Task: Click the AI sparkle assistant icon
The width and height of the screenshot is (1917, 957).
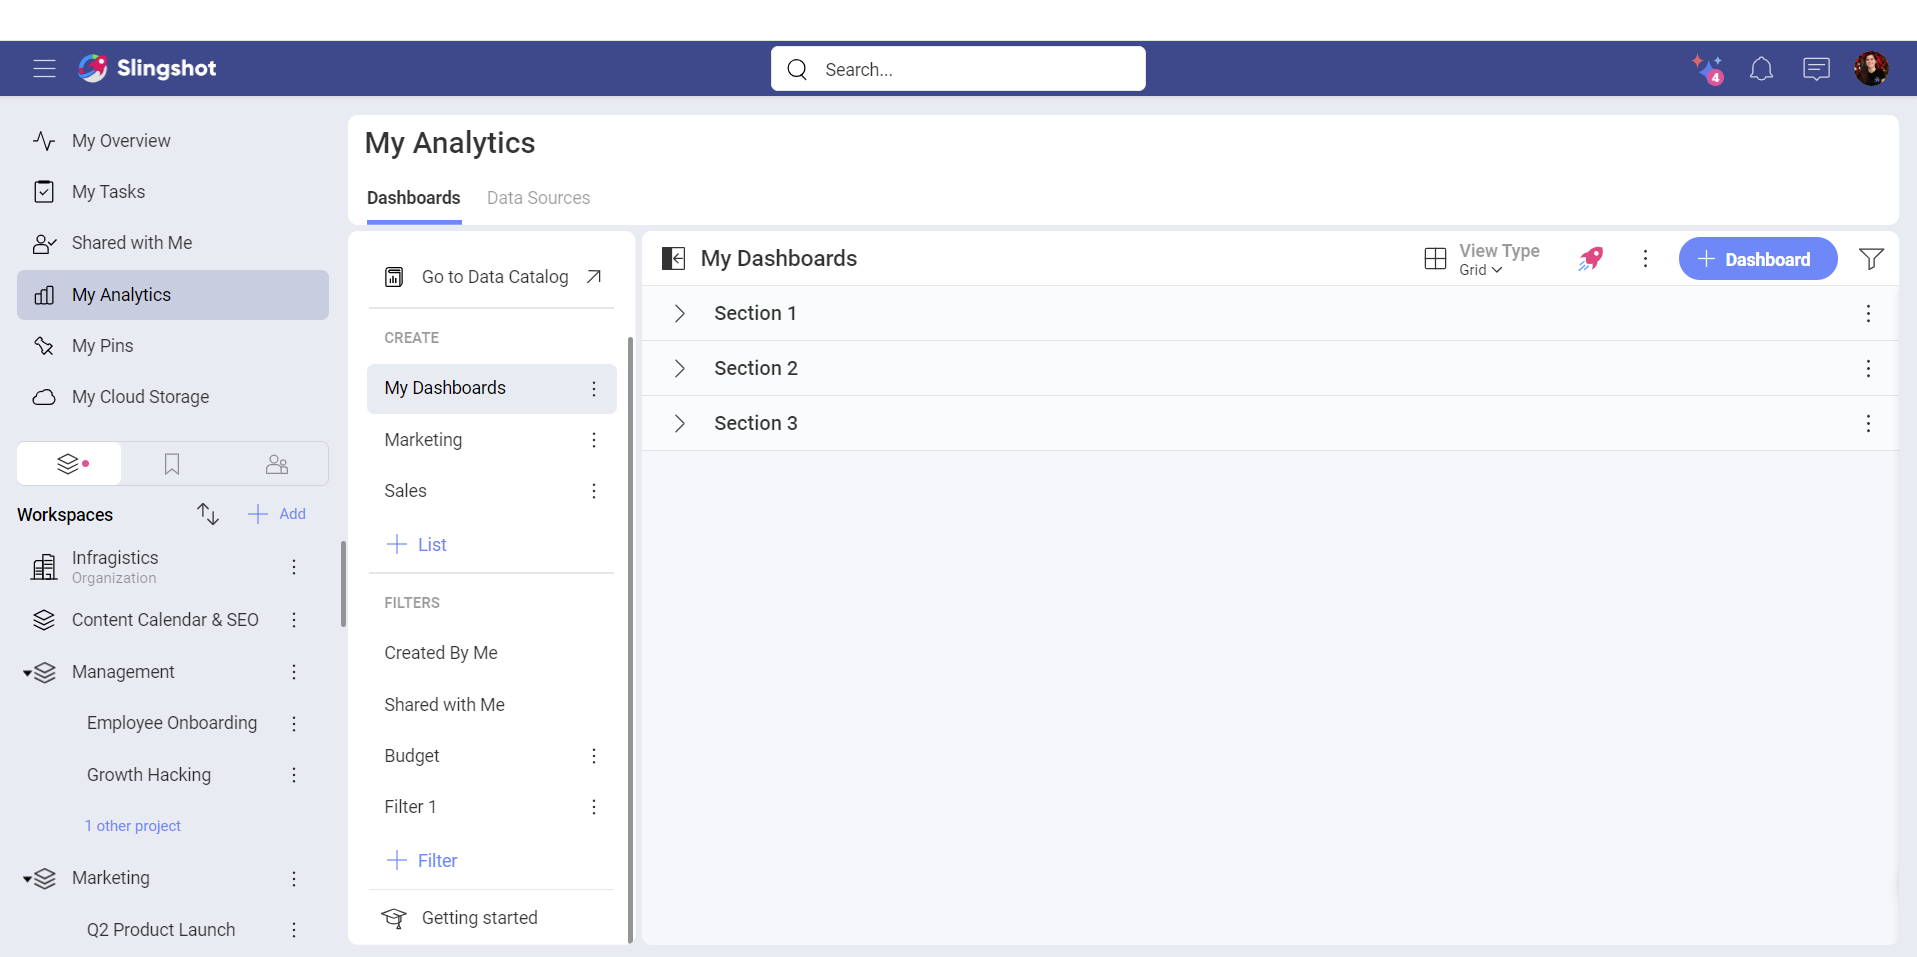Action: click(x=1707, y=69)
